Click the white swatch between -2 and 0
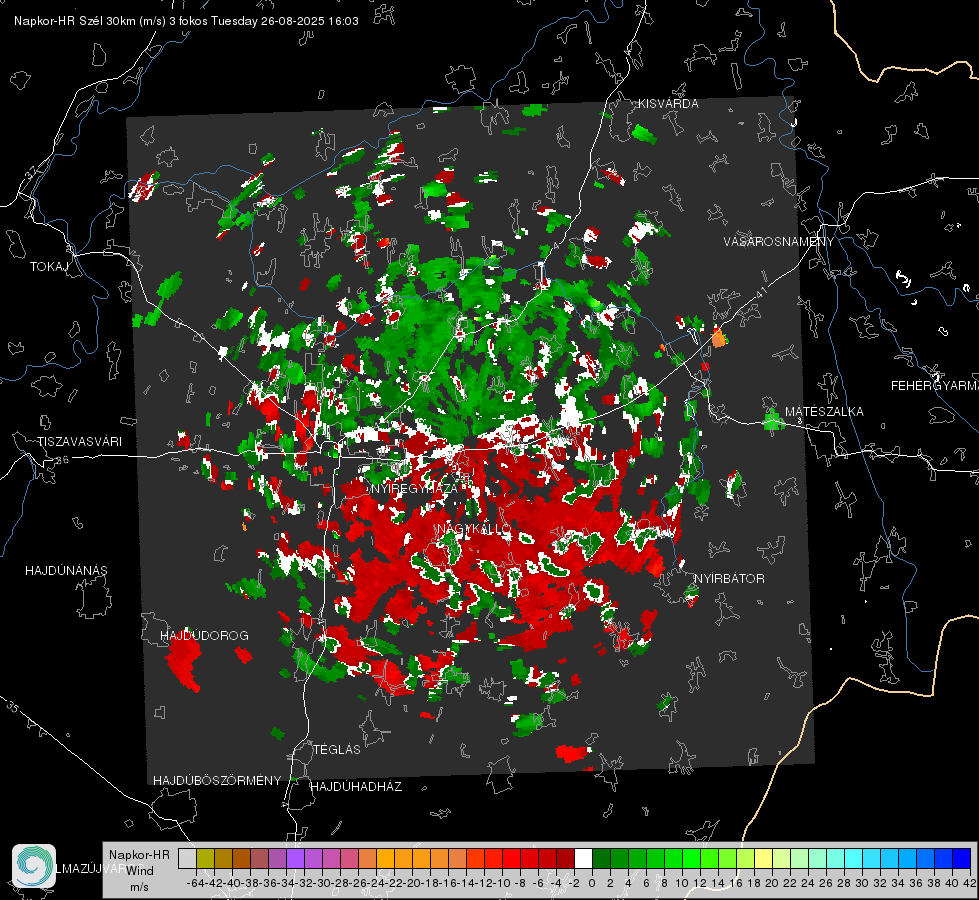 [583, 859]
